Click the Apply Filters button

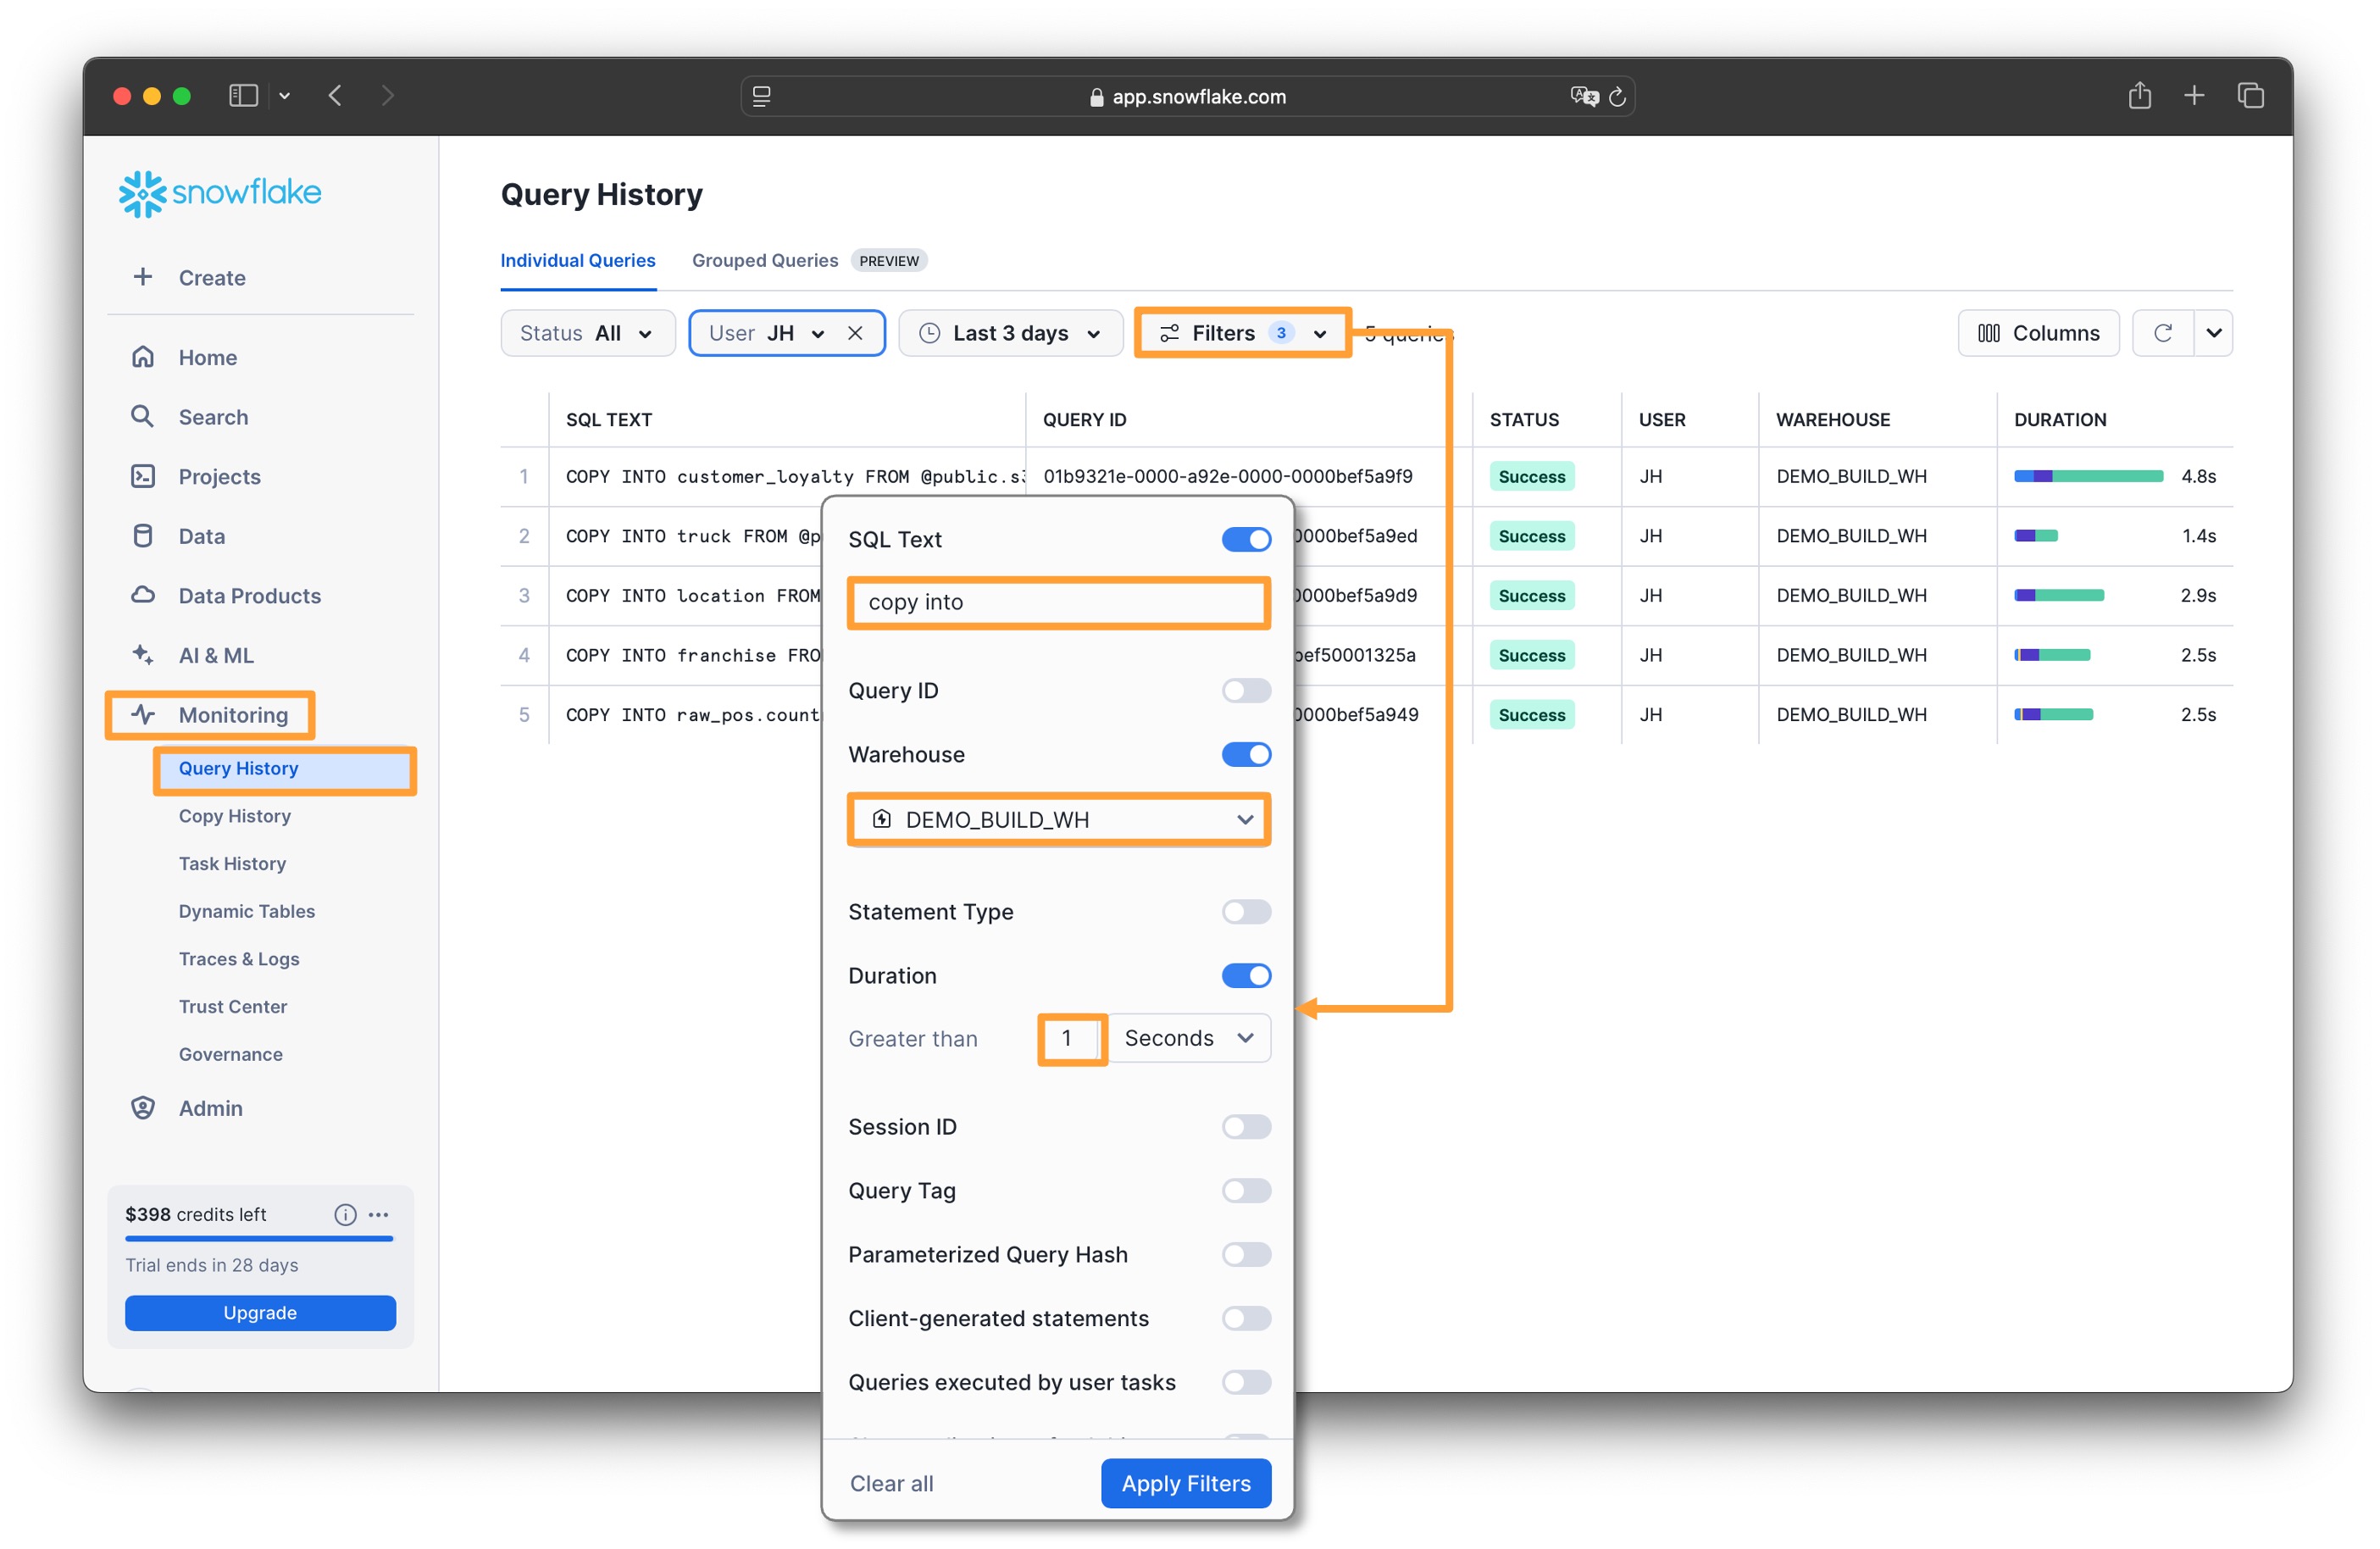click(1186, 1483)
